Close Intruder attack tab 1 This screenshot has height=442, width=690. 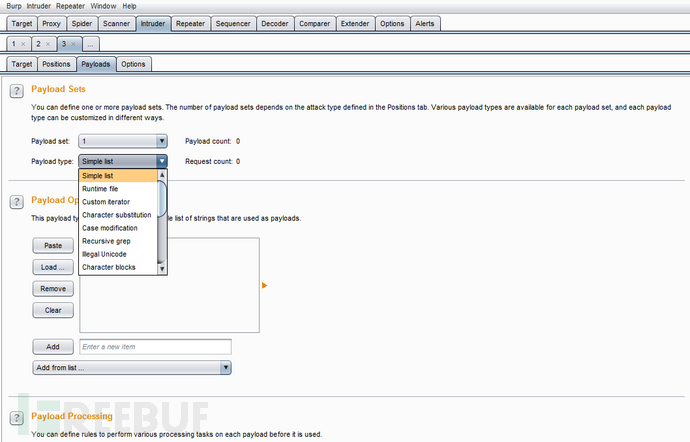pos(23,44)
